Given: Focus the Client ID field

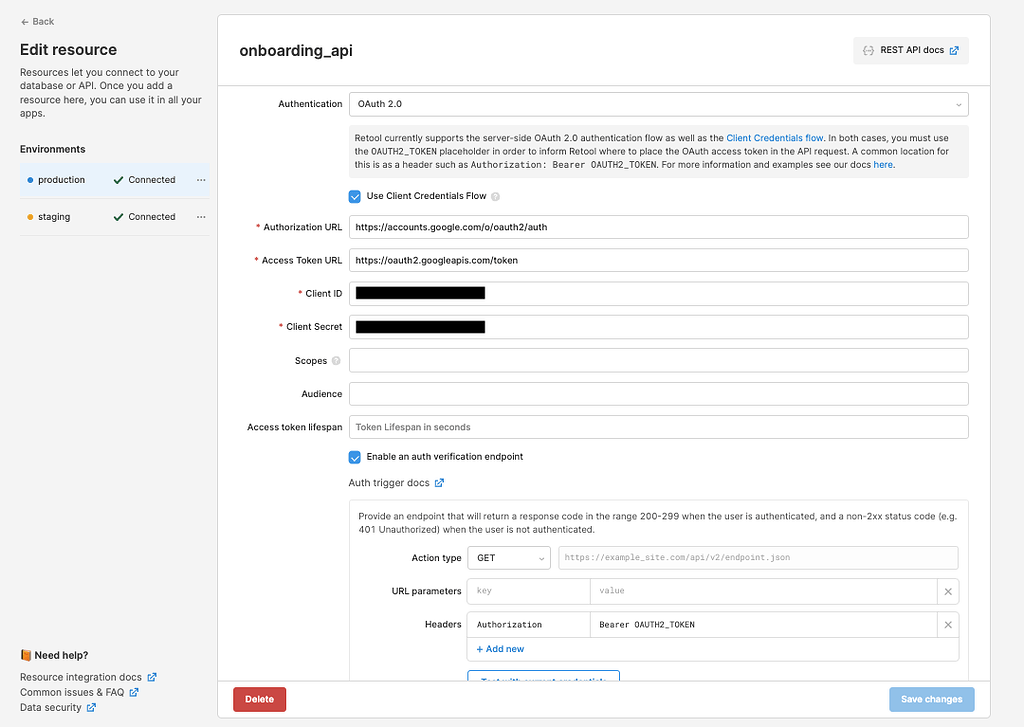Looking at the screenshot, I should click(x=658, y=294).
